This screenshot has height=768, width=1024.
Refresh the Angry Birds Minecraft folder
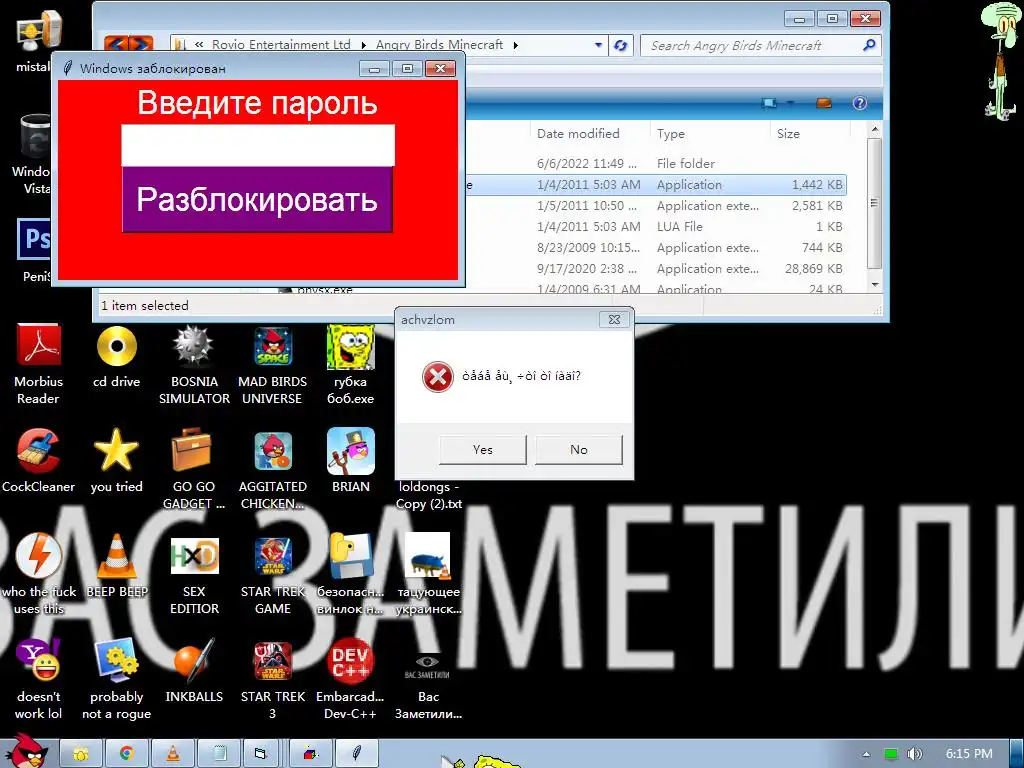click(620, 45)
